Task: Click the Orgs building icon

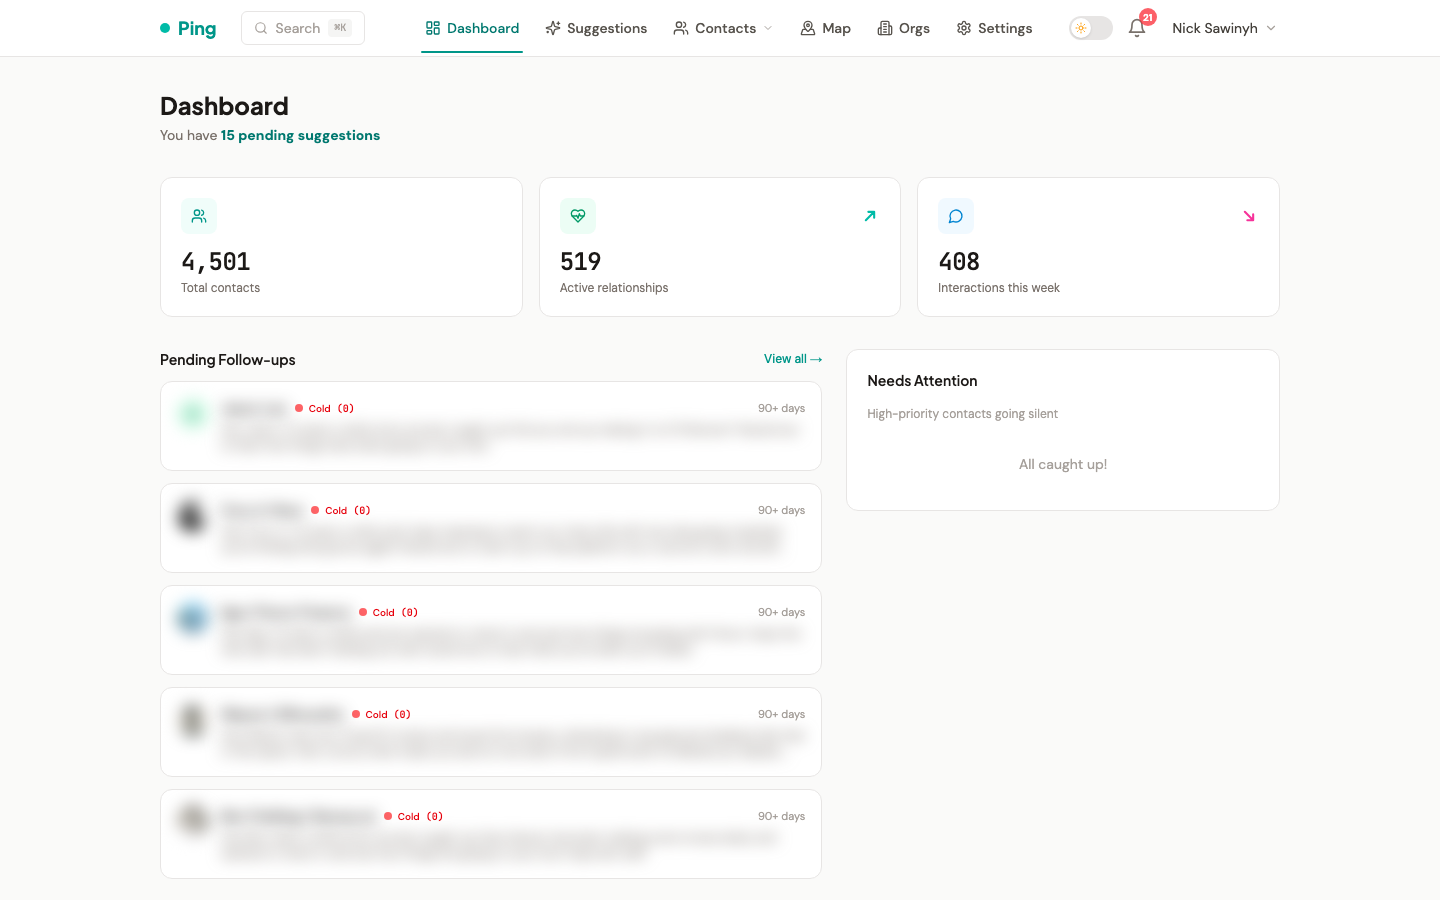Action: point(885,28)
